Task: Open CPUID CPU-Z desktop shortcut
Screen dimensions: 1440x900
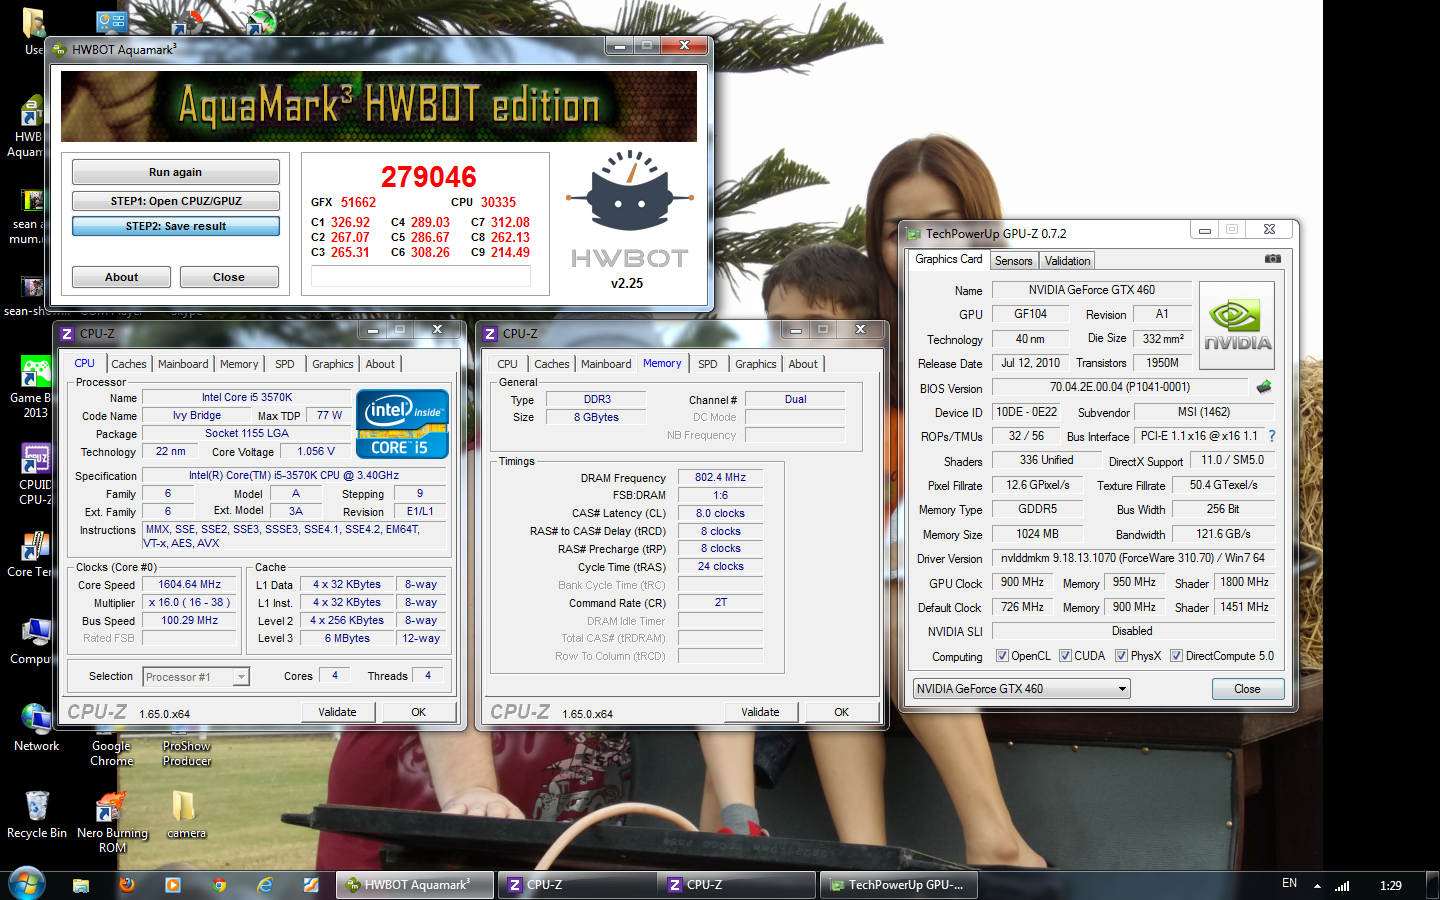Action: pos(34,474)
